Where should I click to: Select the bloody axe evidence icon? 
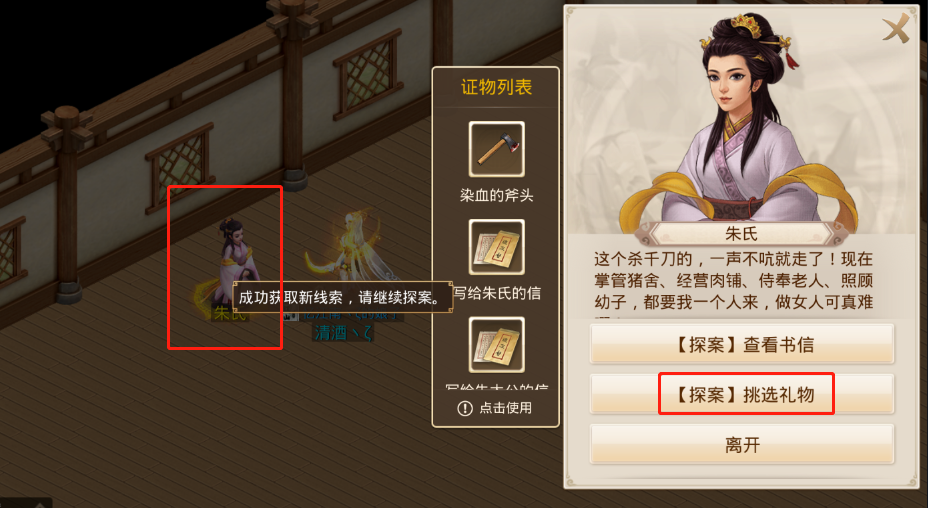pos(497,149)
